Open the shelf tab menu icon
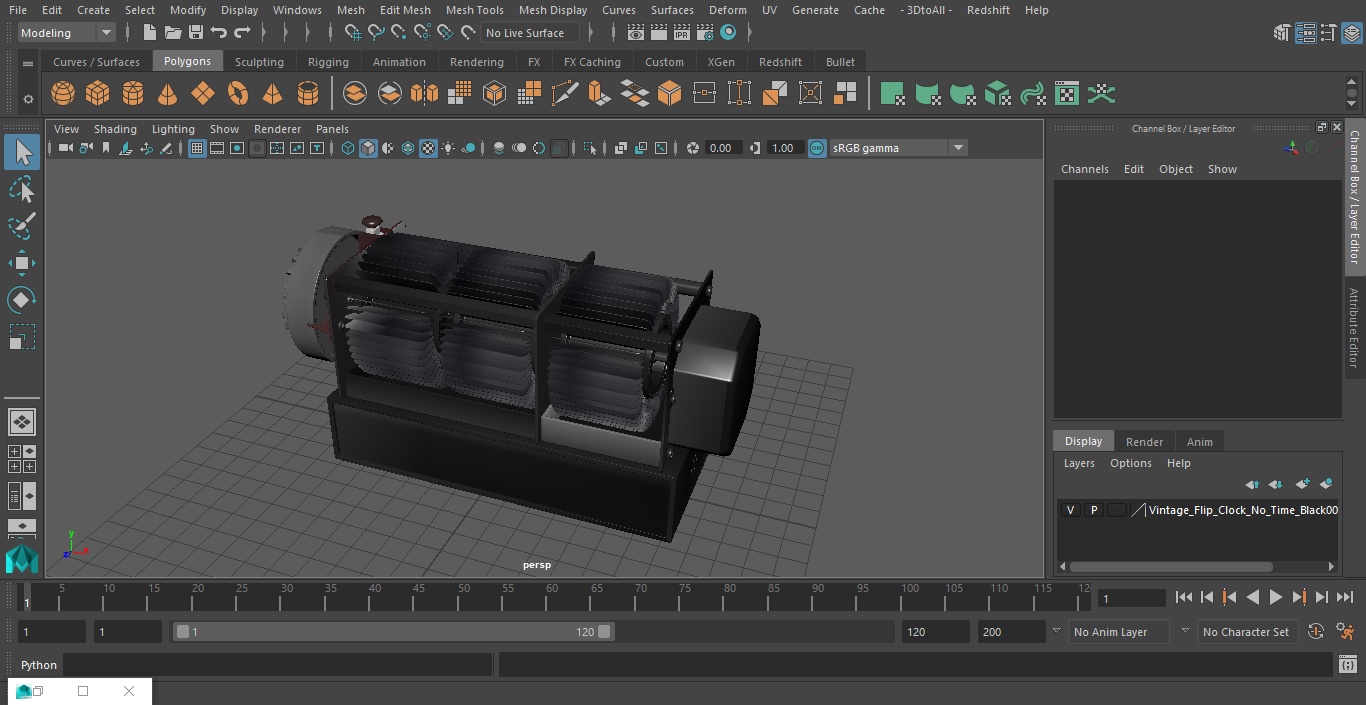The width and height of the screenshot is (1366, 705). [28, 63]
